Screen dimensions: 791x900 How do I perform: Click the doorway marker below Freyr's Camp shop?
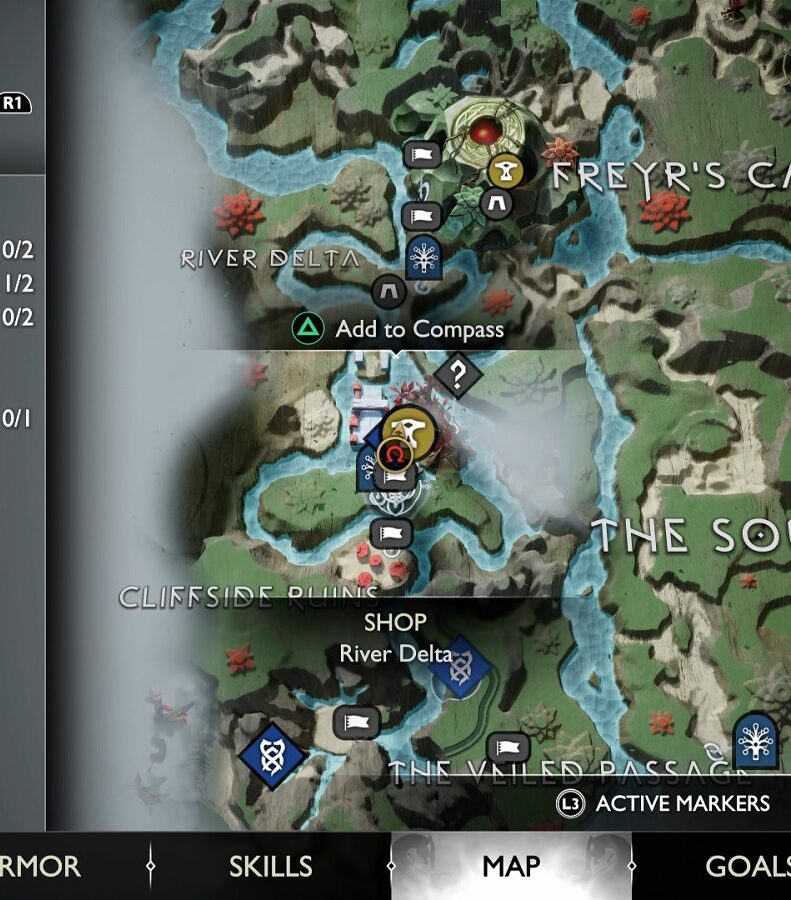(496, 203)
